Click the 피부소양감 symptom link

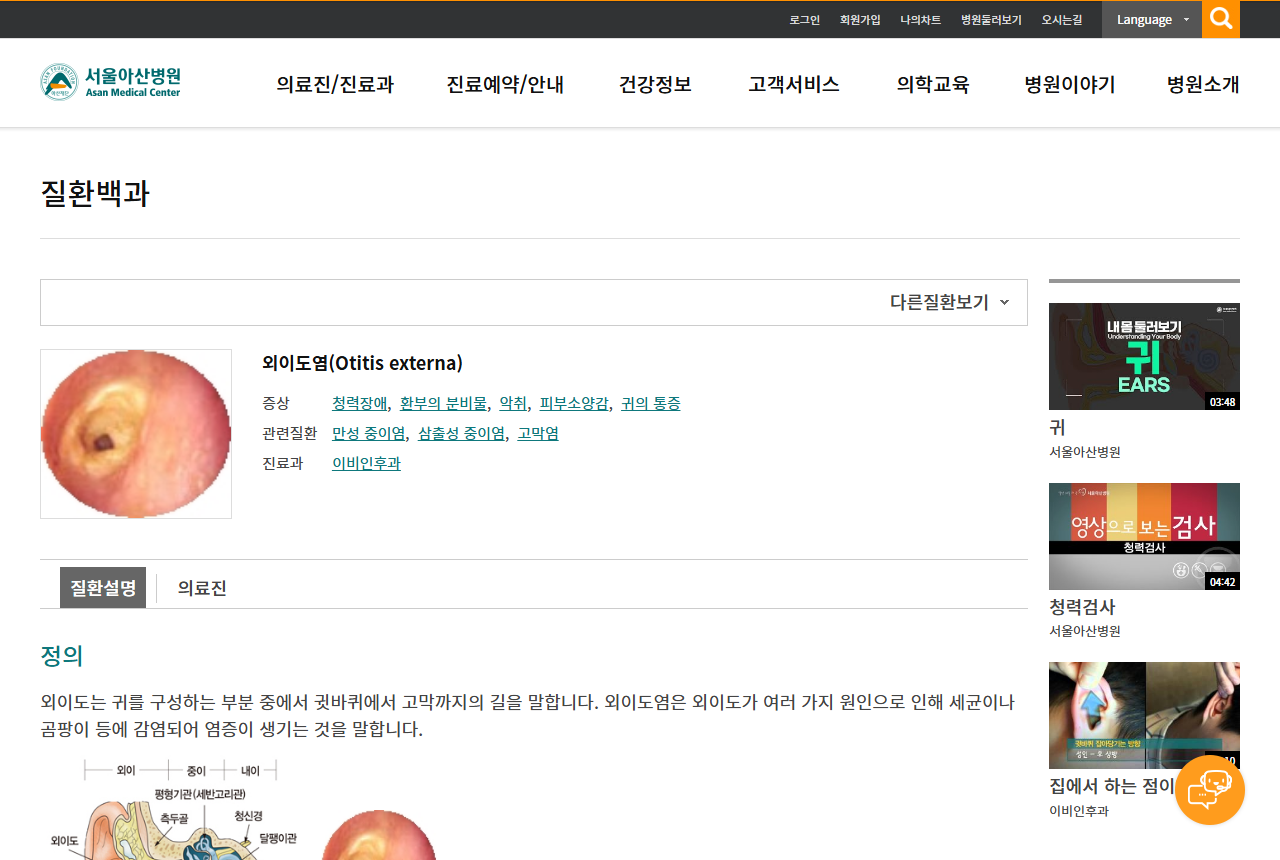[x=574, y=403]
